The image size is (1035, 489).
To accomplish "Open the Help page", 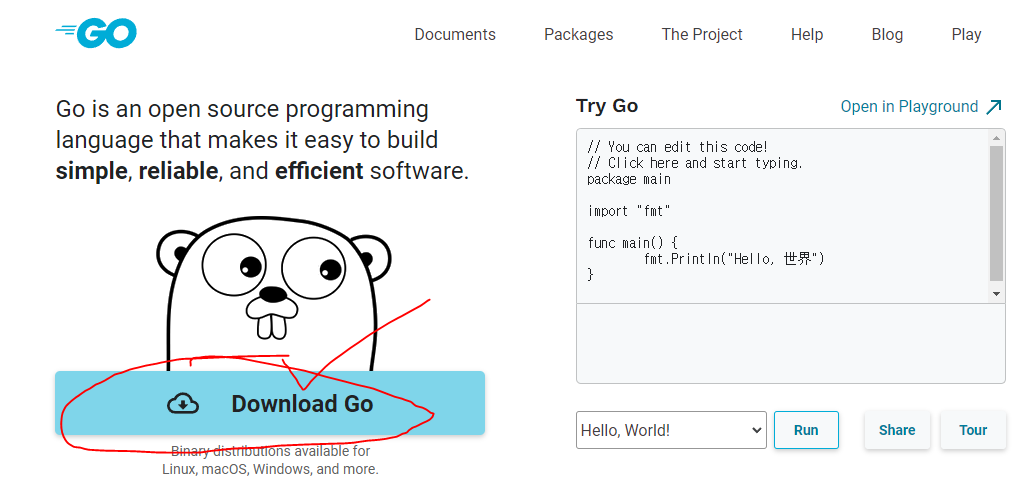I will (807, 34).
